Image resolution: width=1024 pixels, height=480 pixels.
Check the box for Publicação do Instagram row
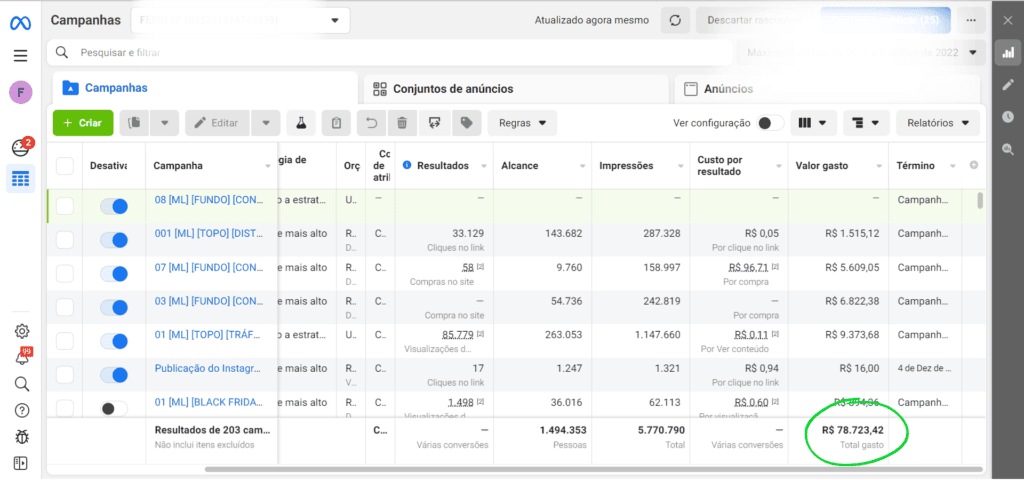point(65,376)
